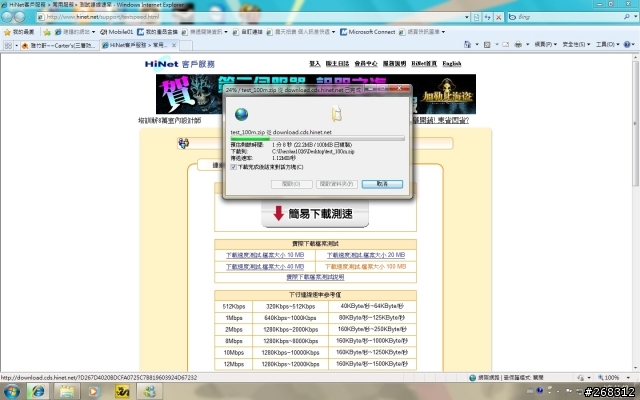Click the download progress bar in dialog

coord(318,139)
